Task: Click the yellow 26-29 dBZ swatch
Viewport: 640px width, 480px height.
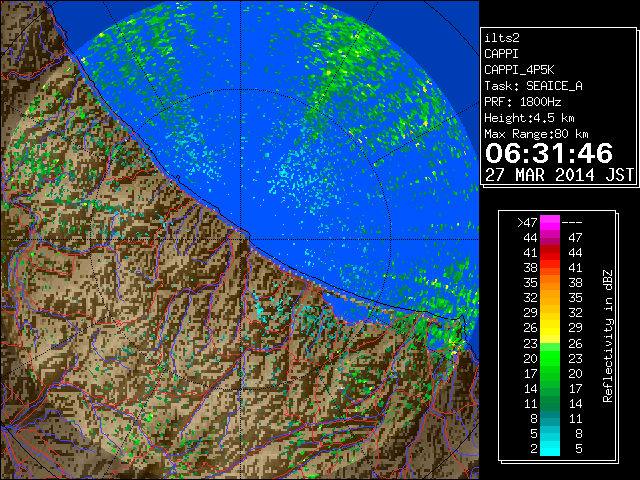Action: [550, 328]
